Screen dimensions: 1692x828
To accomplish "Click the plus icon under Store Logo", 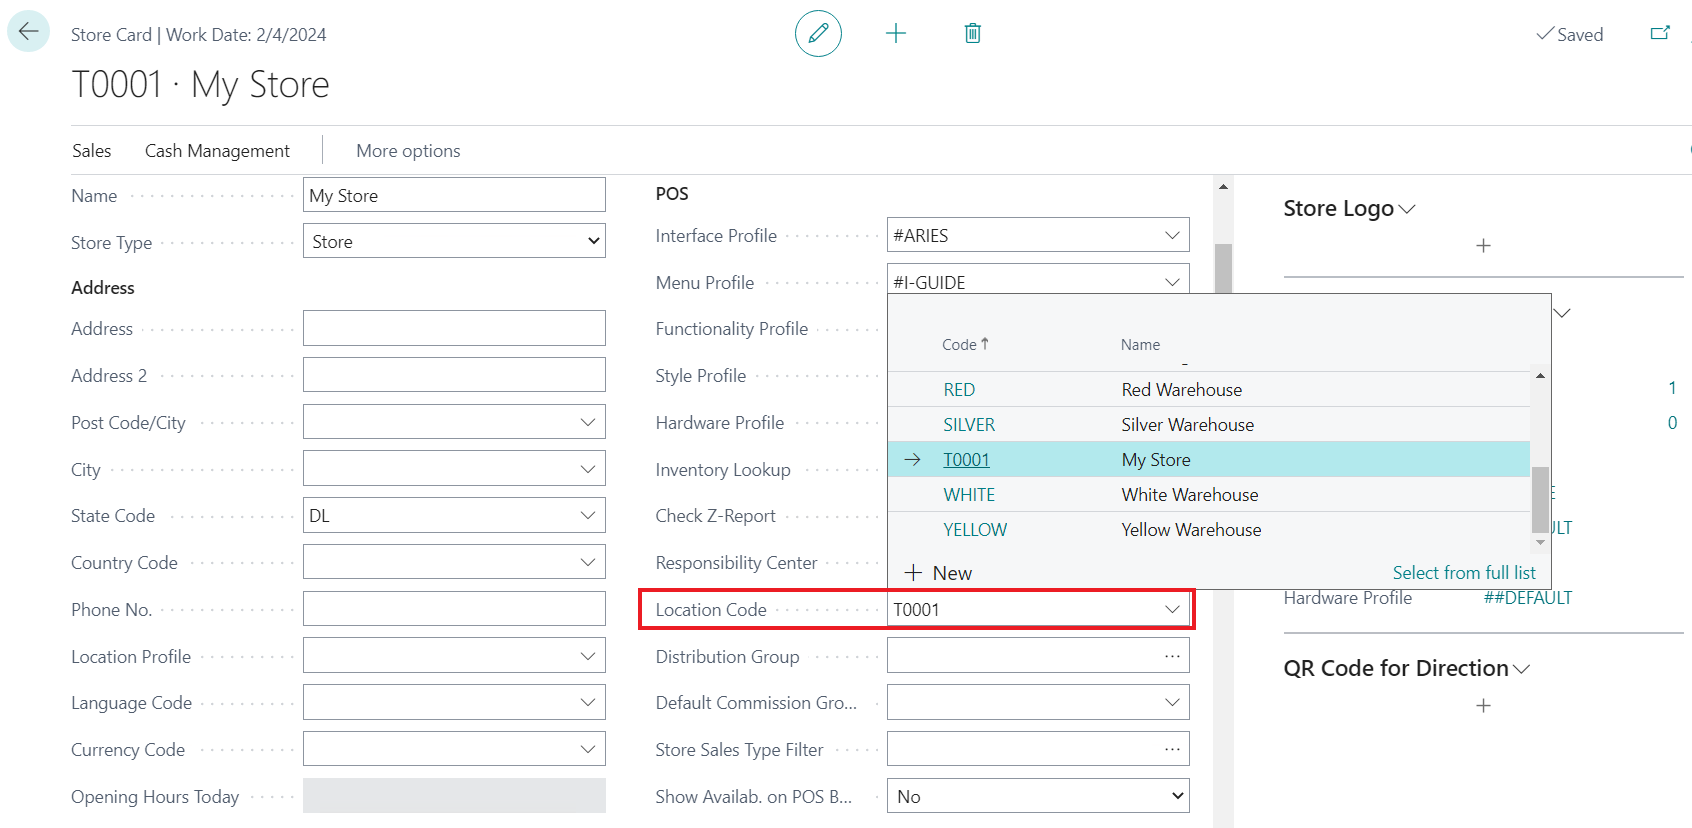I will pos(1483,246).
